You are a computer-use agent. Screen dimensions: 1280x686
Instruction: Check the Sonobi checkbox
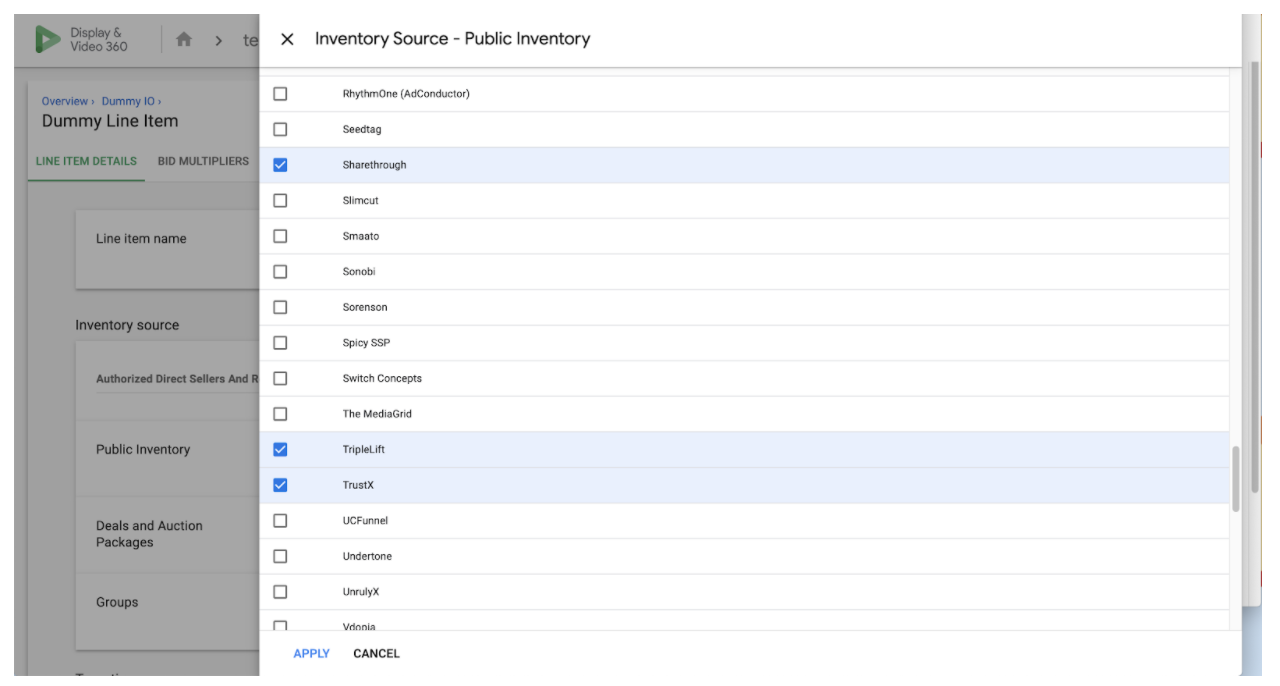click(x=280, y=272)
